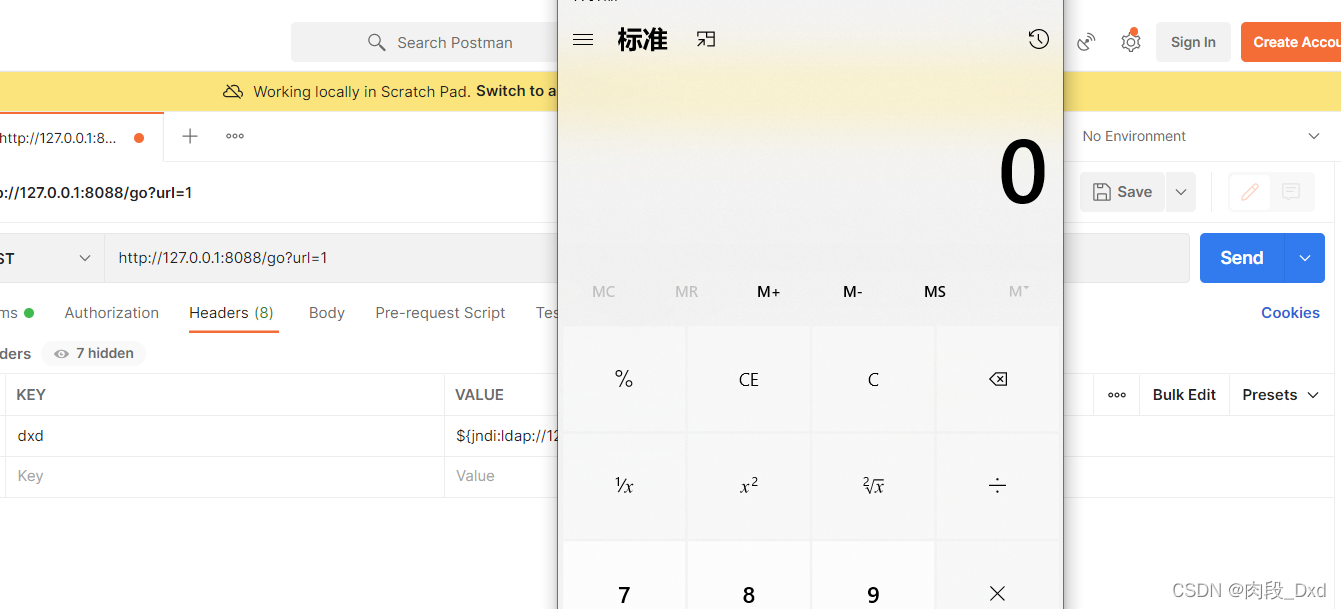
Task: Click Postman satellite capture requests icon
Action: 1086,42
